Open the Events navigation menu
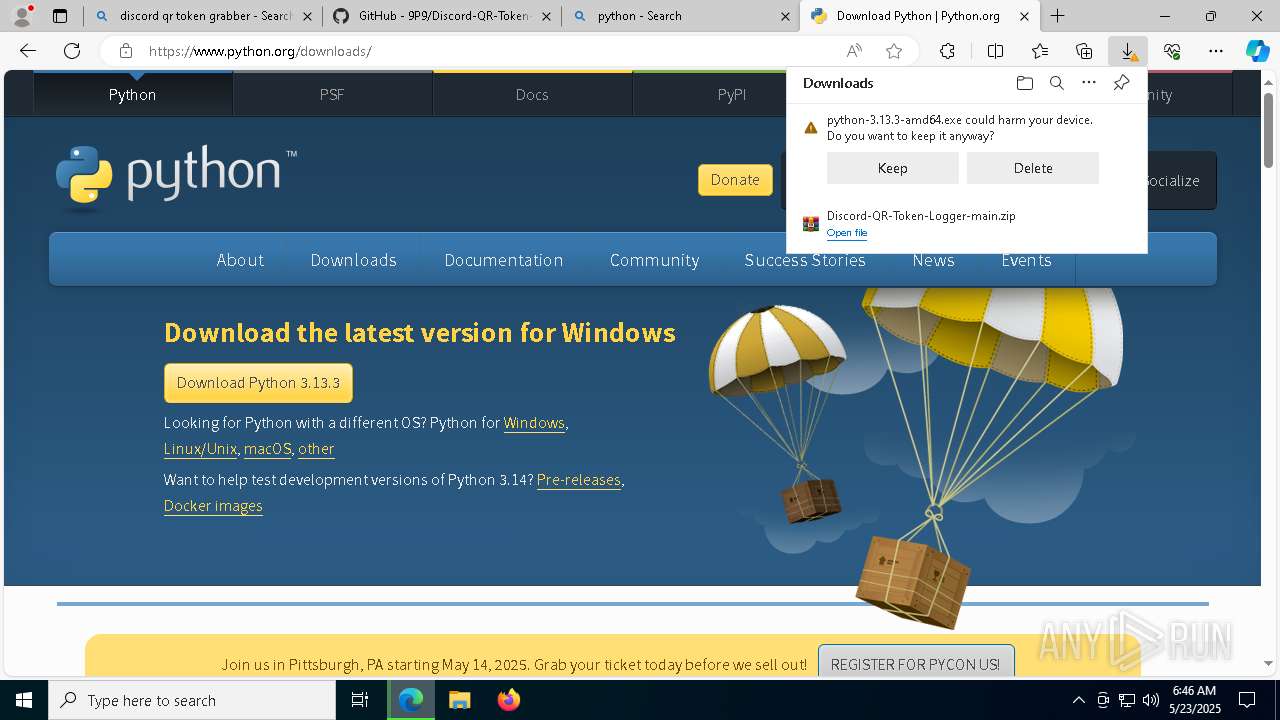 pyautogui.click(x=1026, y=260)
